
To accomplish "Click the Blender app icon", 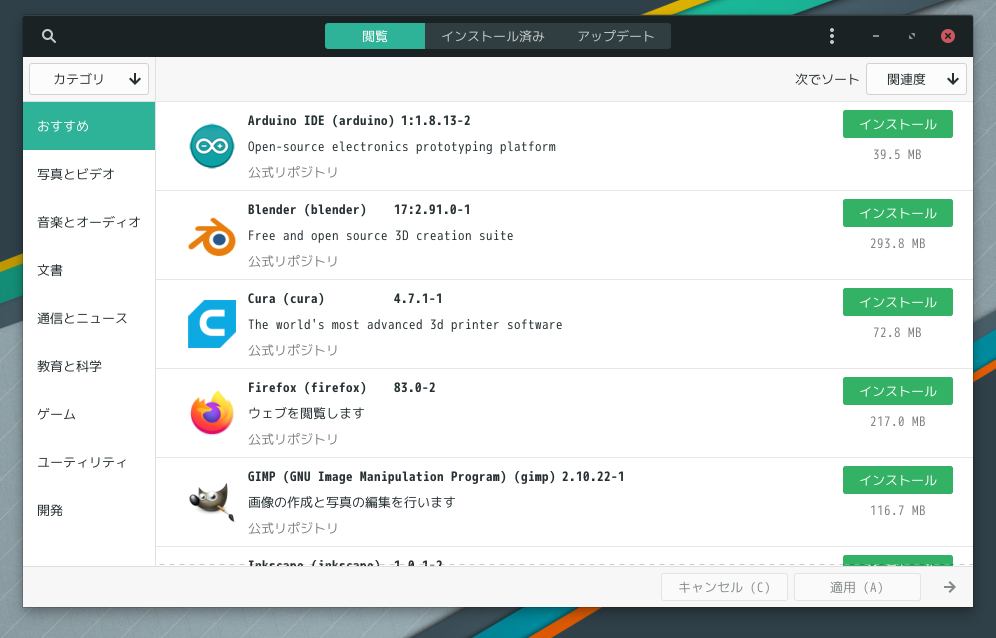I will [x=212, y=236].
